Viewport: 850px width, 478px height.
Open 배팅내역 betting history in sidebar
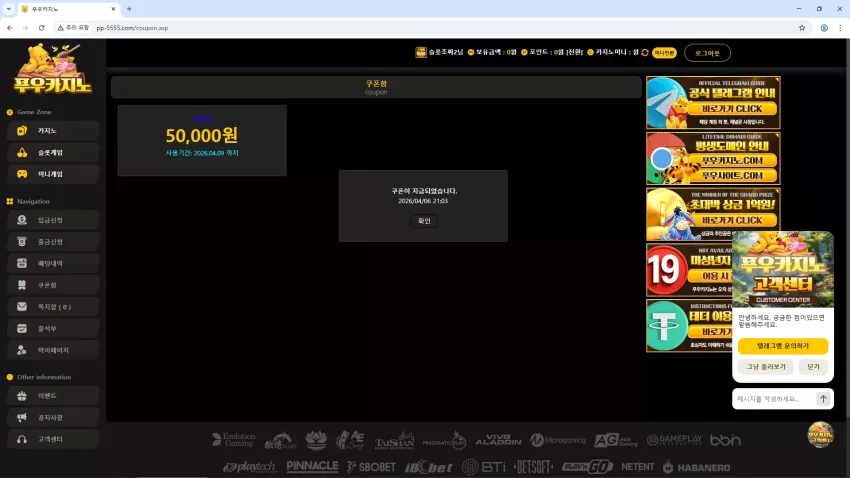pyautogui.click(x=53, y=263)
